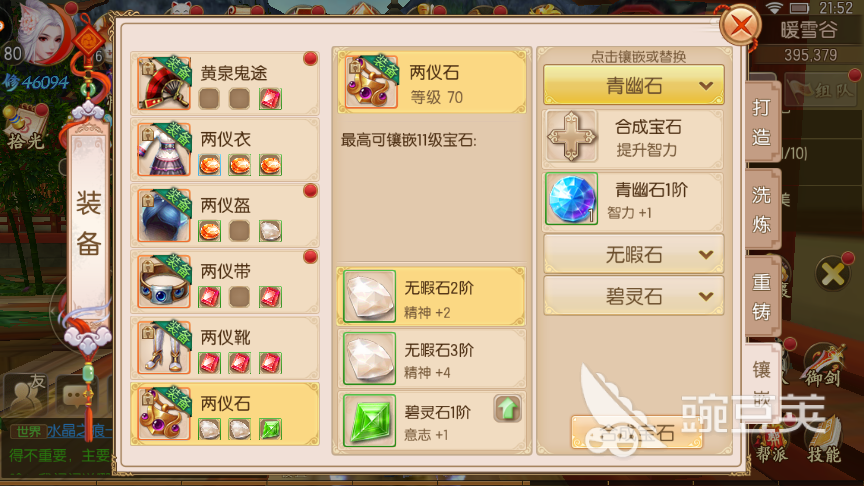Select the 两仪靴 boots equipment icon
Screen dimensions: 864x486
click(x=164, y=348)
